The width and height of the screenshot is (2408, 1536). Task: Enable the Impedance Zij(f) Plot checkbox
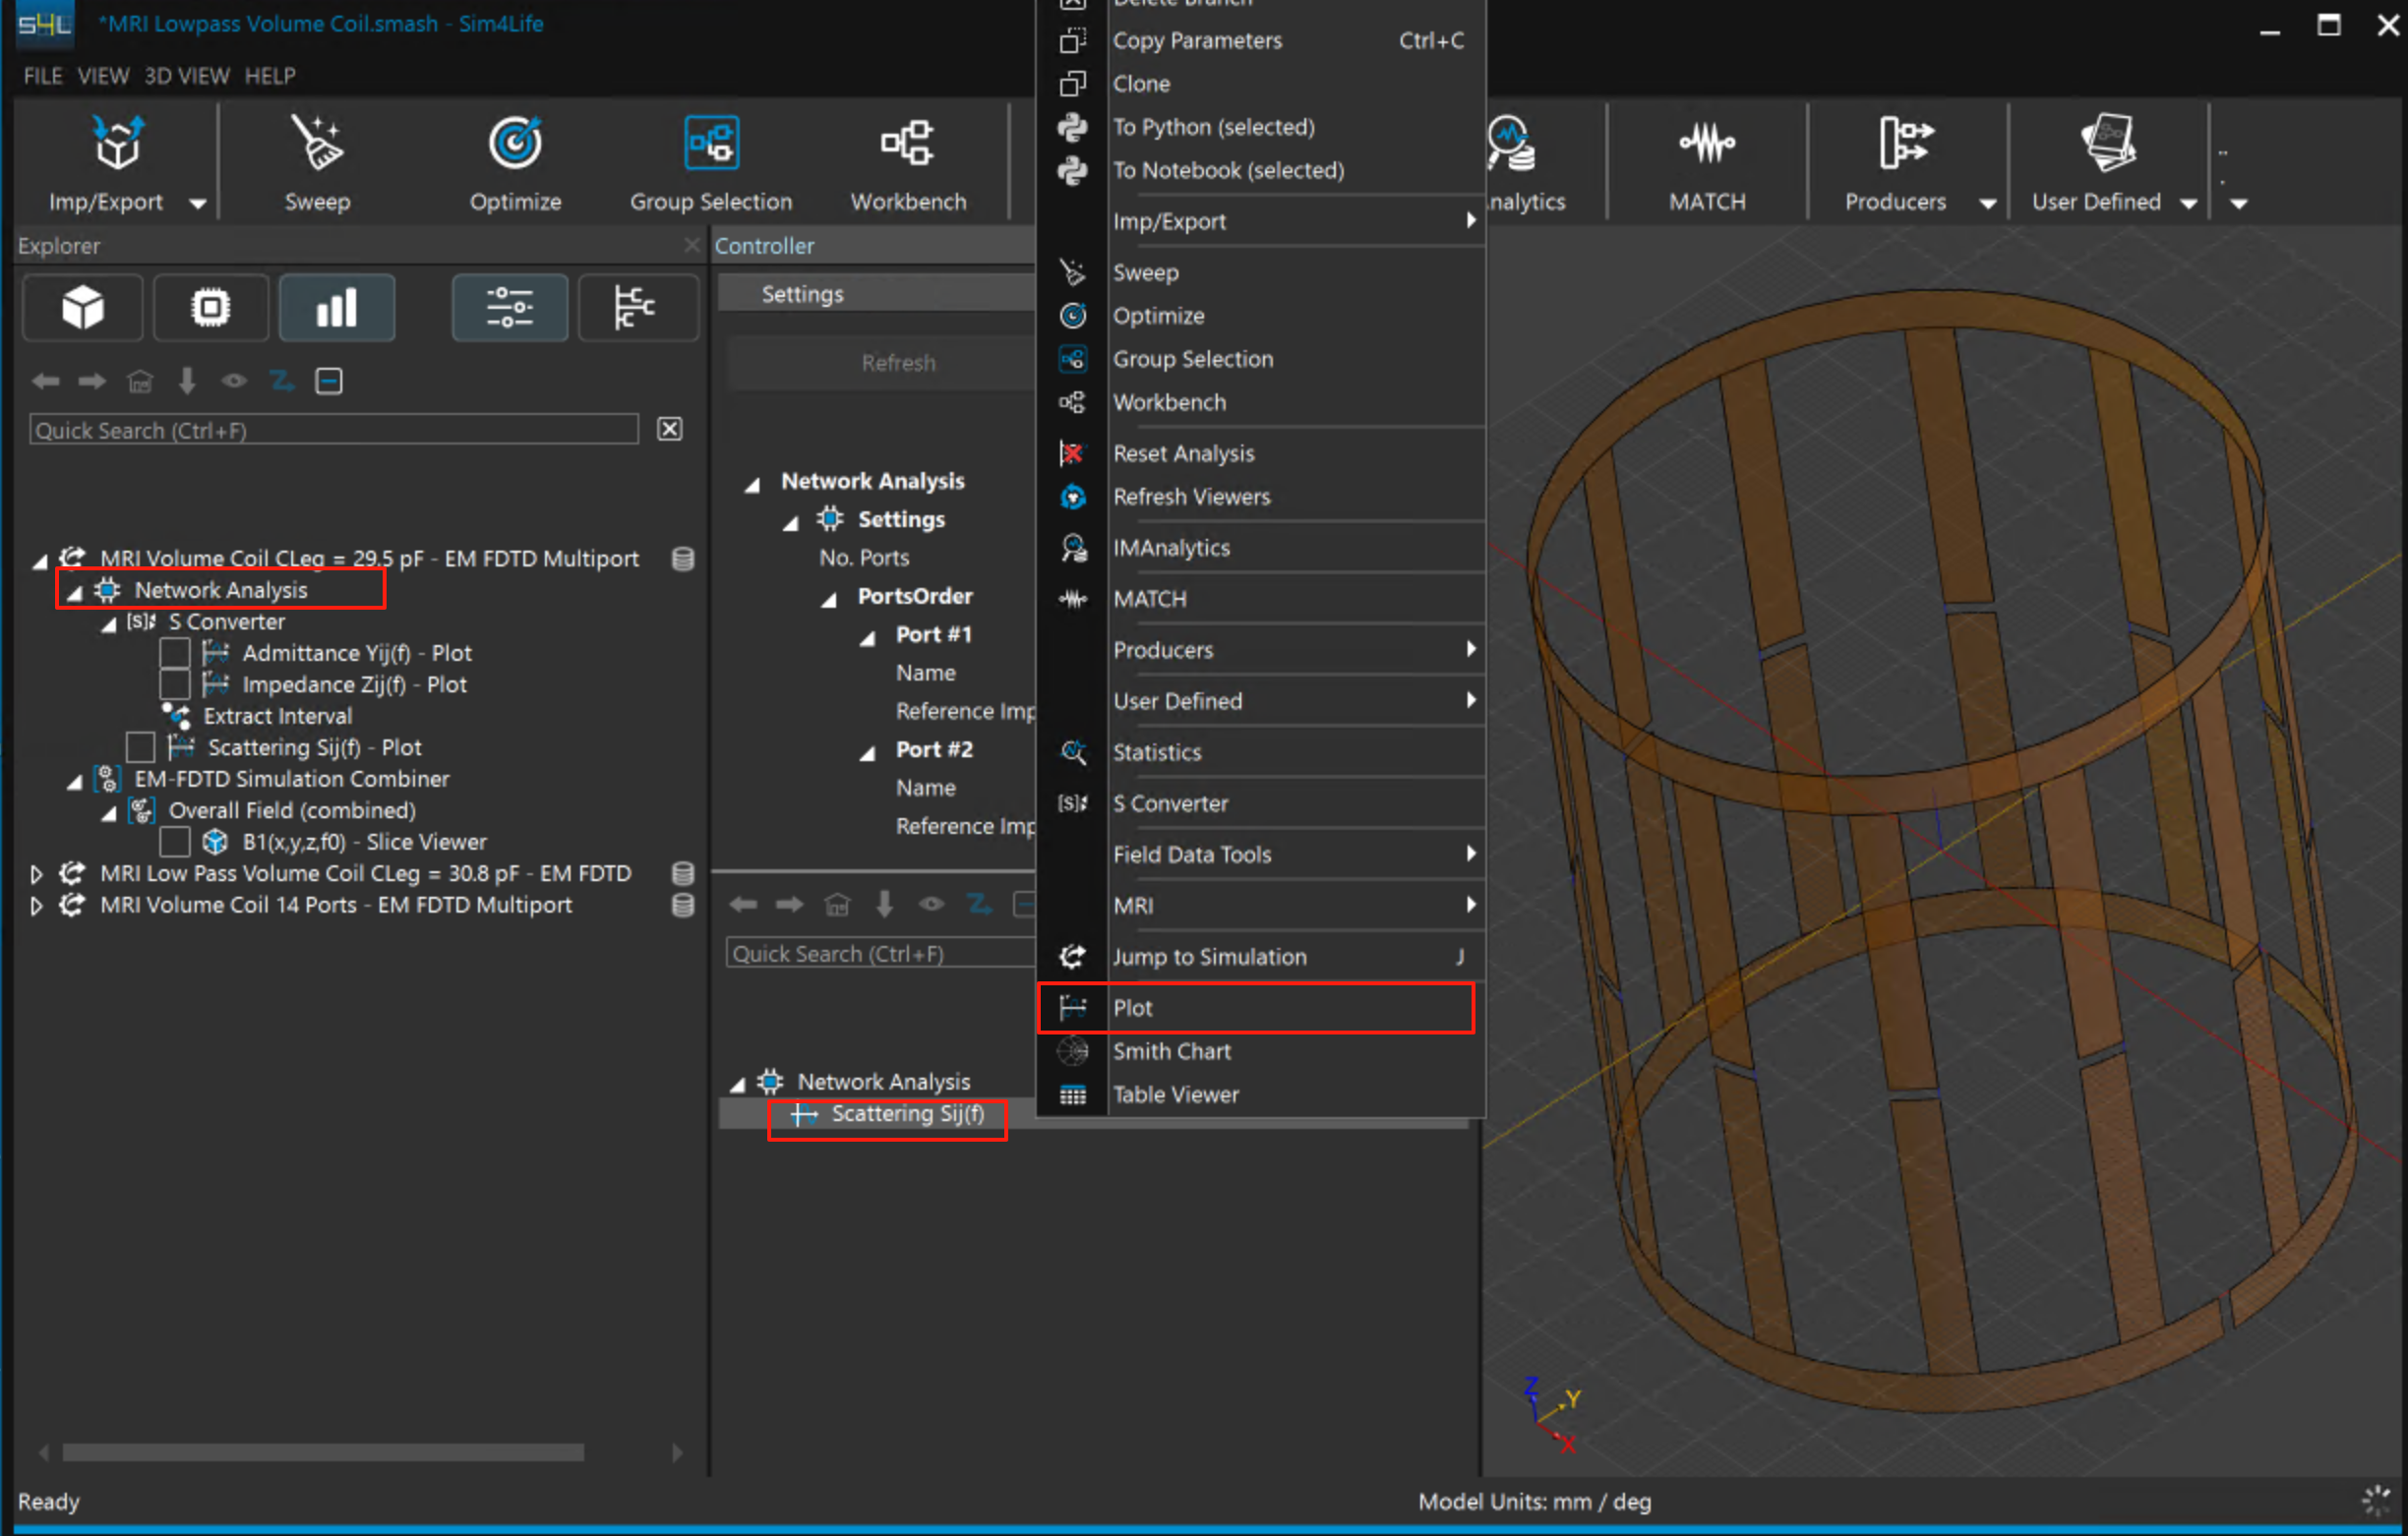point(175,685)
